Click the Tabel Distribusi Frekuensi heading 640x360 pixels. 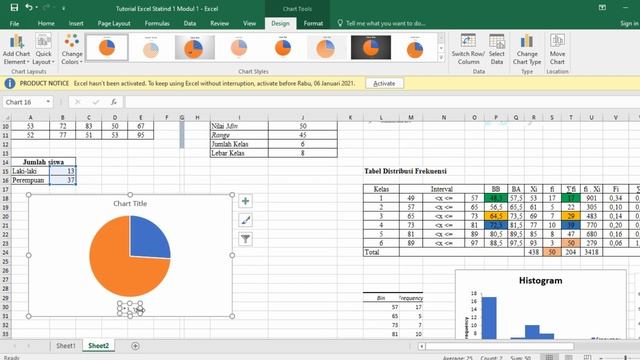tap(405, 171)
